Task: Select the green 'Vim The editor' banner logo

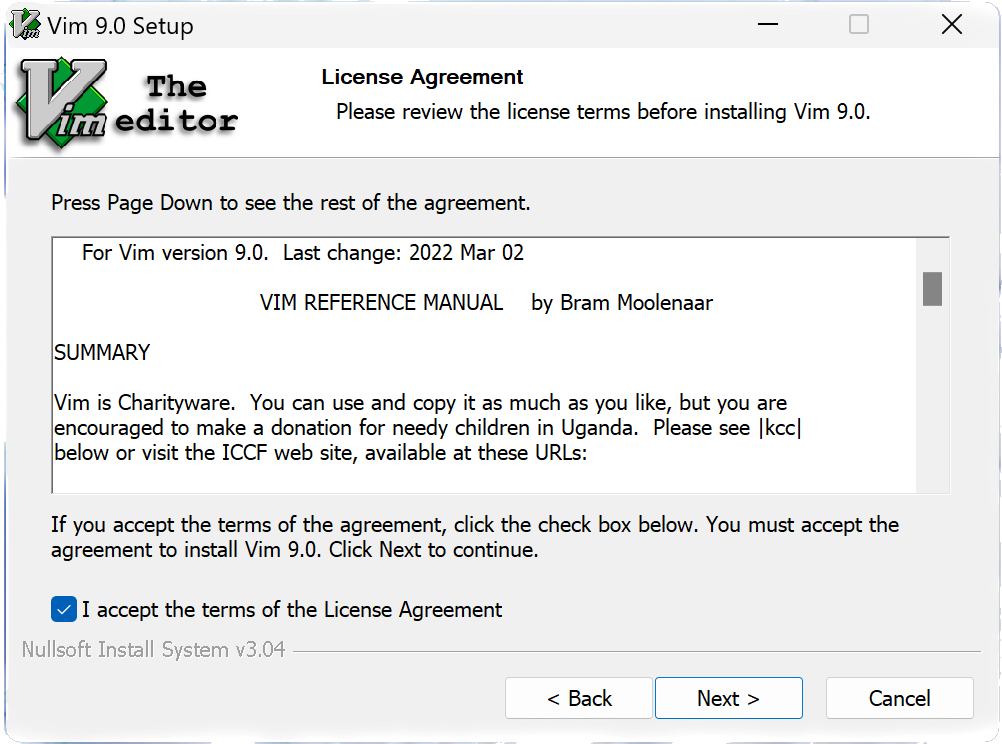Action: (x=123, y=100)
